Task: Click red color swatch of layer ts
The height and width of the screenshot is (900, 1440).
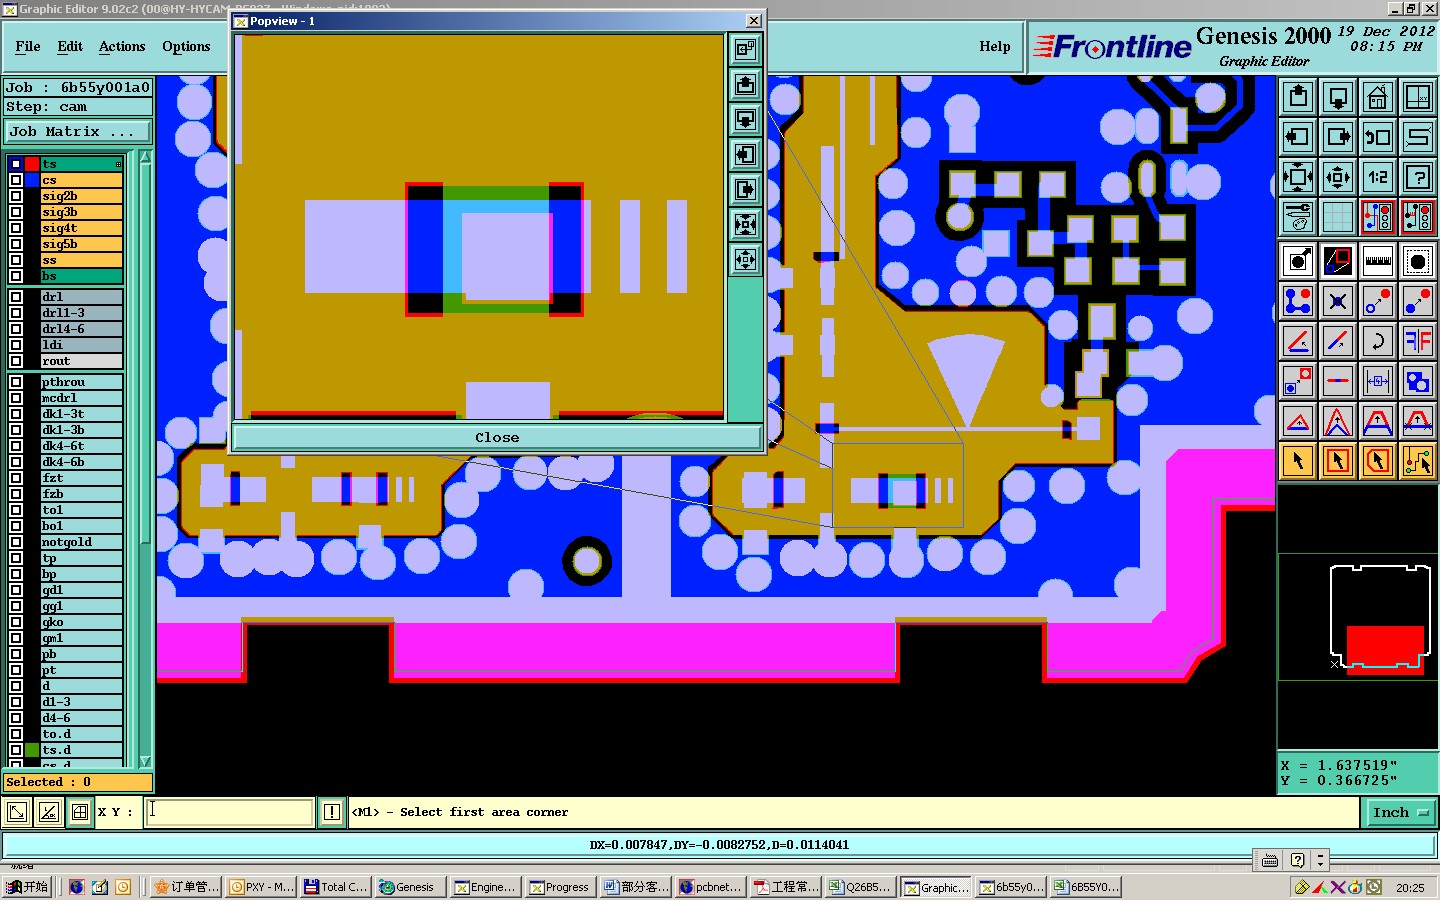Action: (32, 164)
